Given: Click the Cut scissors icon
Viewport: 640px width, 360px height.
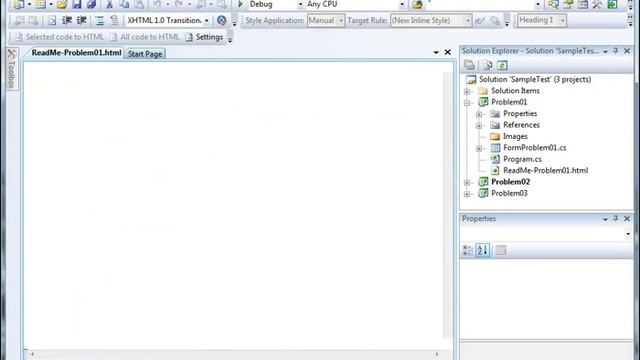Looking at the screenshot, I should (x=109, y=4).
